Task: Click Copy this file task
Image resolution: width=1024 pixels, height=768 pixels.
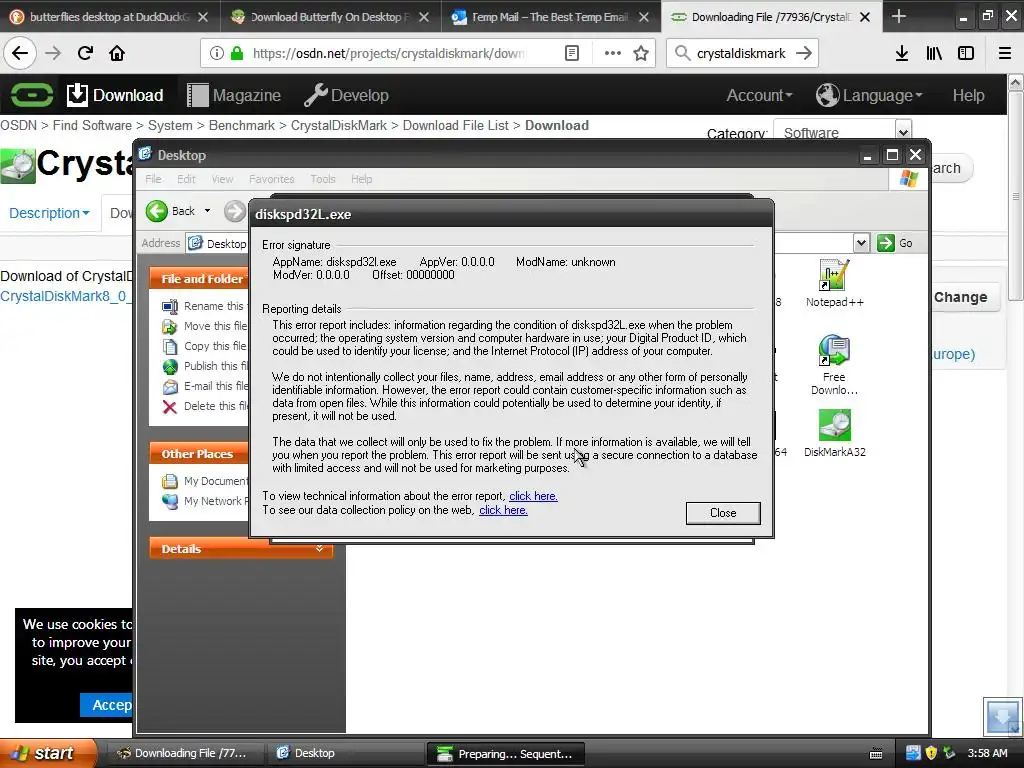Action: click(x=205, y=346)
